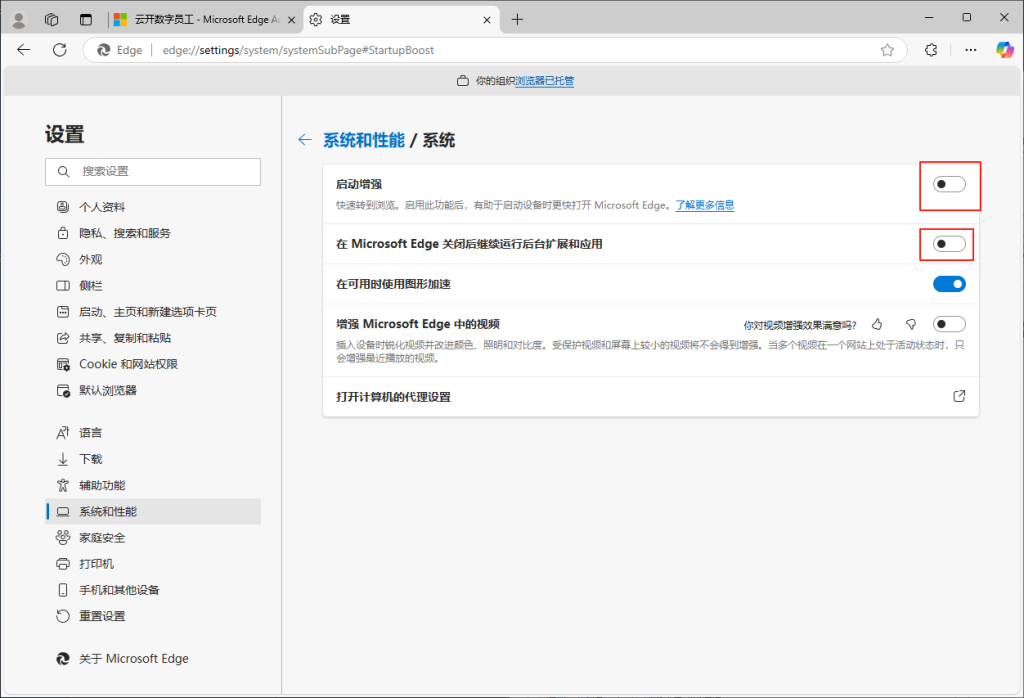This screenshot has height=698, width=1024.
Task: Open 隐私、搜索和服务 settings section
Action: click(153, 233)
